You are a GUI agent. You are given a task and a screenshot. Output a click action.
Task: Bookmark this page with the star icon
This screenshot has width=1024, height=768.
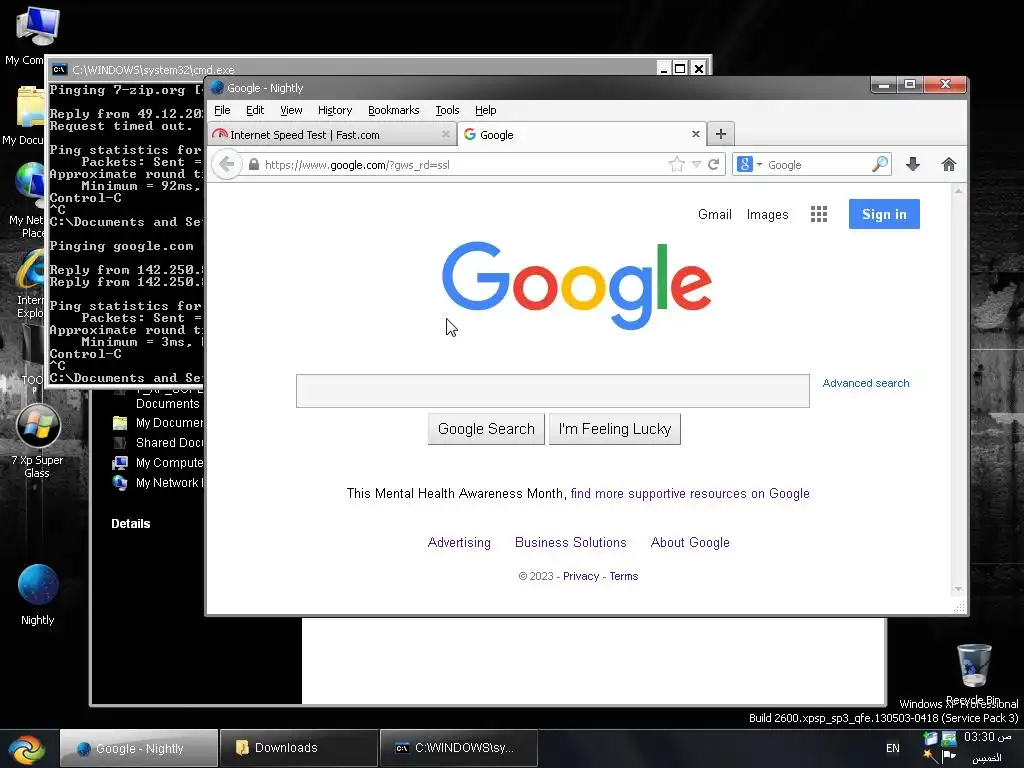pos(677,165)
